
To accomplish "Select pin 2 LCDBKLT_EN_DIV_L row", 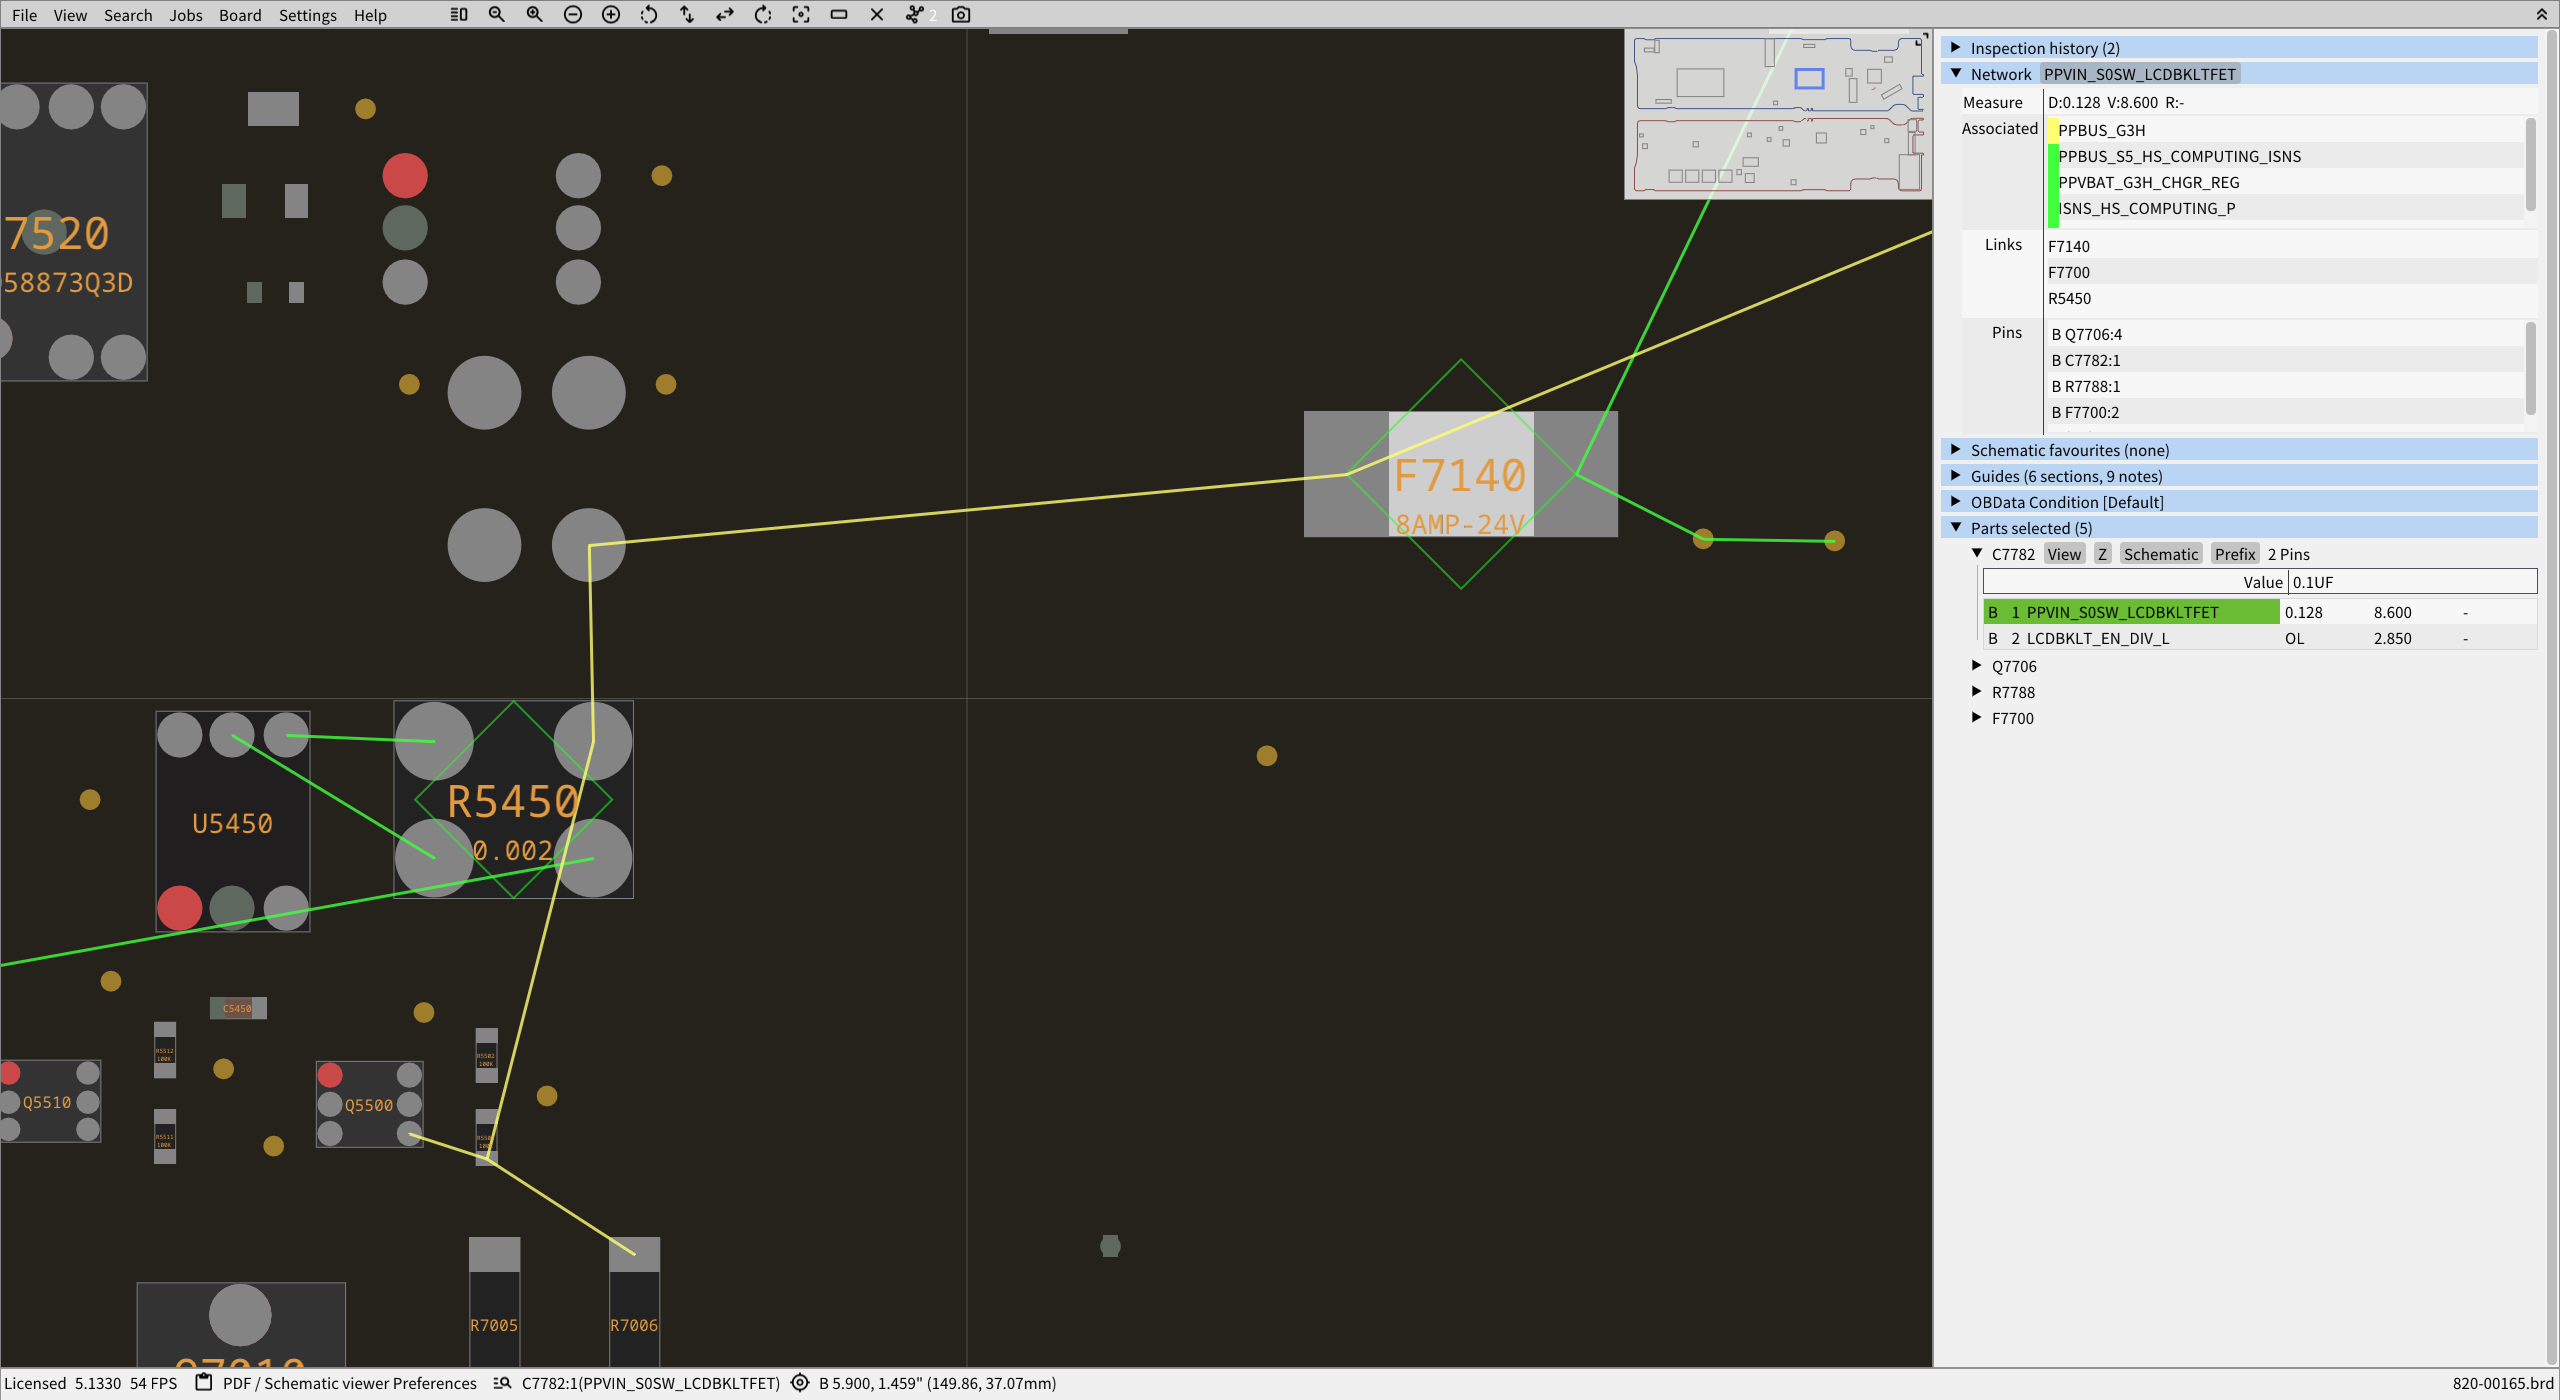I will coord(2100,637).
